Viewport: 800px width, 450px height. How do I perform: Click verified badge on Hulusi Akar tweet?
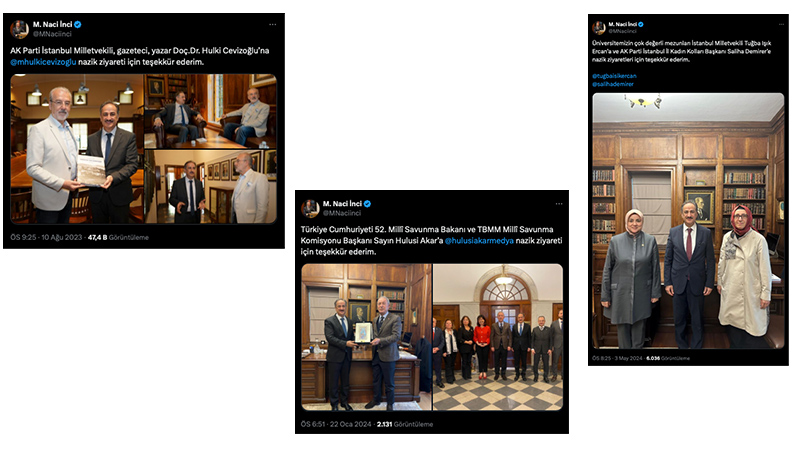tap(367, 204)
